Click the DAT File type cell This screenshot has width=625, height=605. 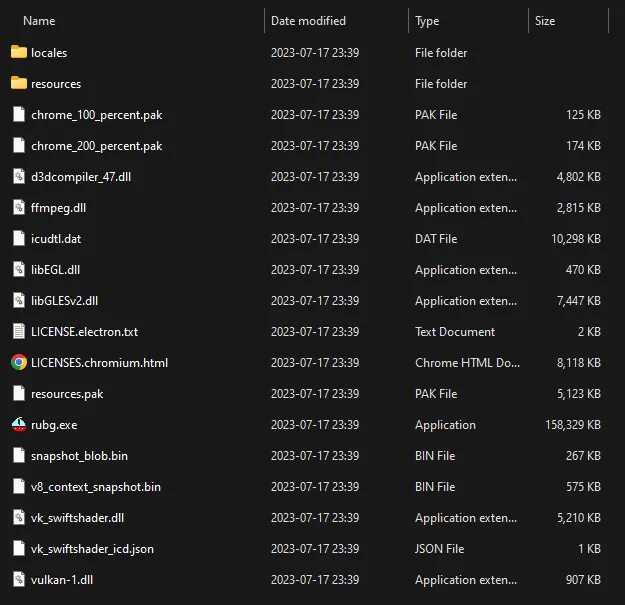pyautogui.click(x=436, y=239)
